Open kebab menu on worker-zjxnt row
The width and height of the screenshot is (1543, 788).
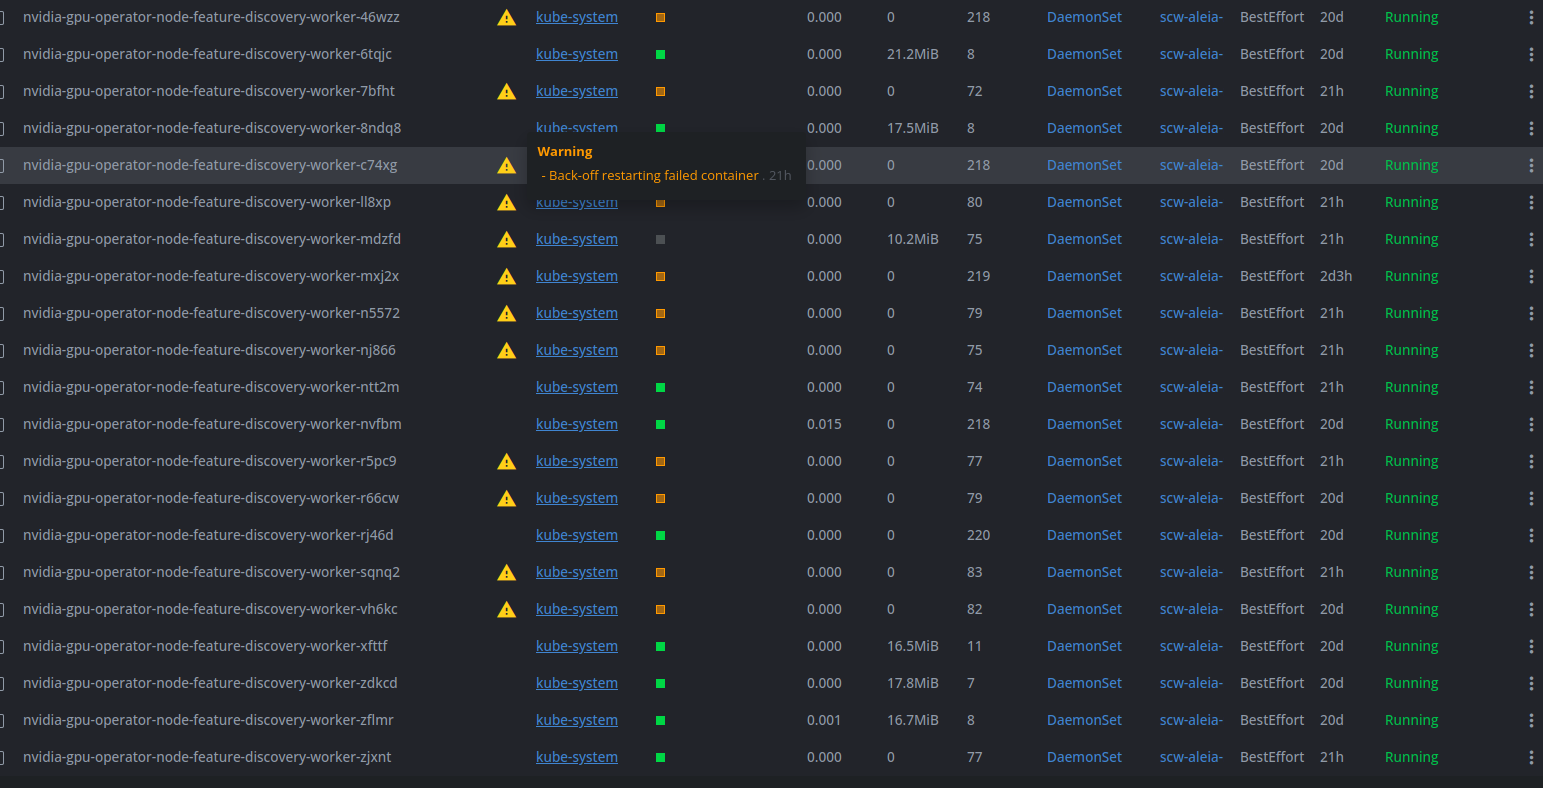[1531, 757]
